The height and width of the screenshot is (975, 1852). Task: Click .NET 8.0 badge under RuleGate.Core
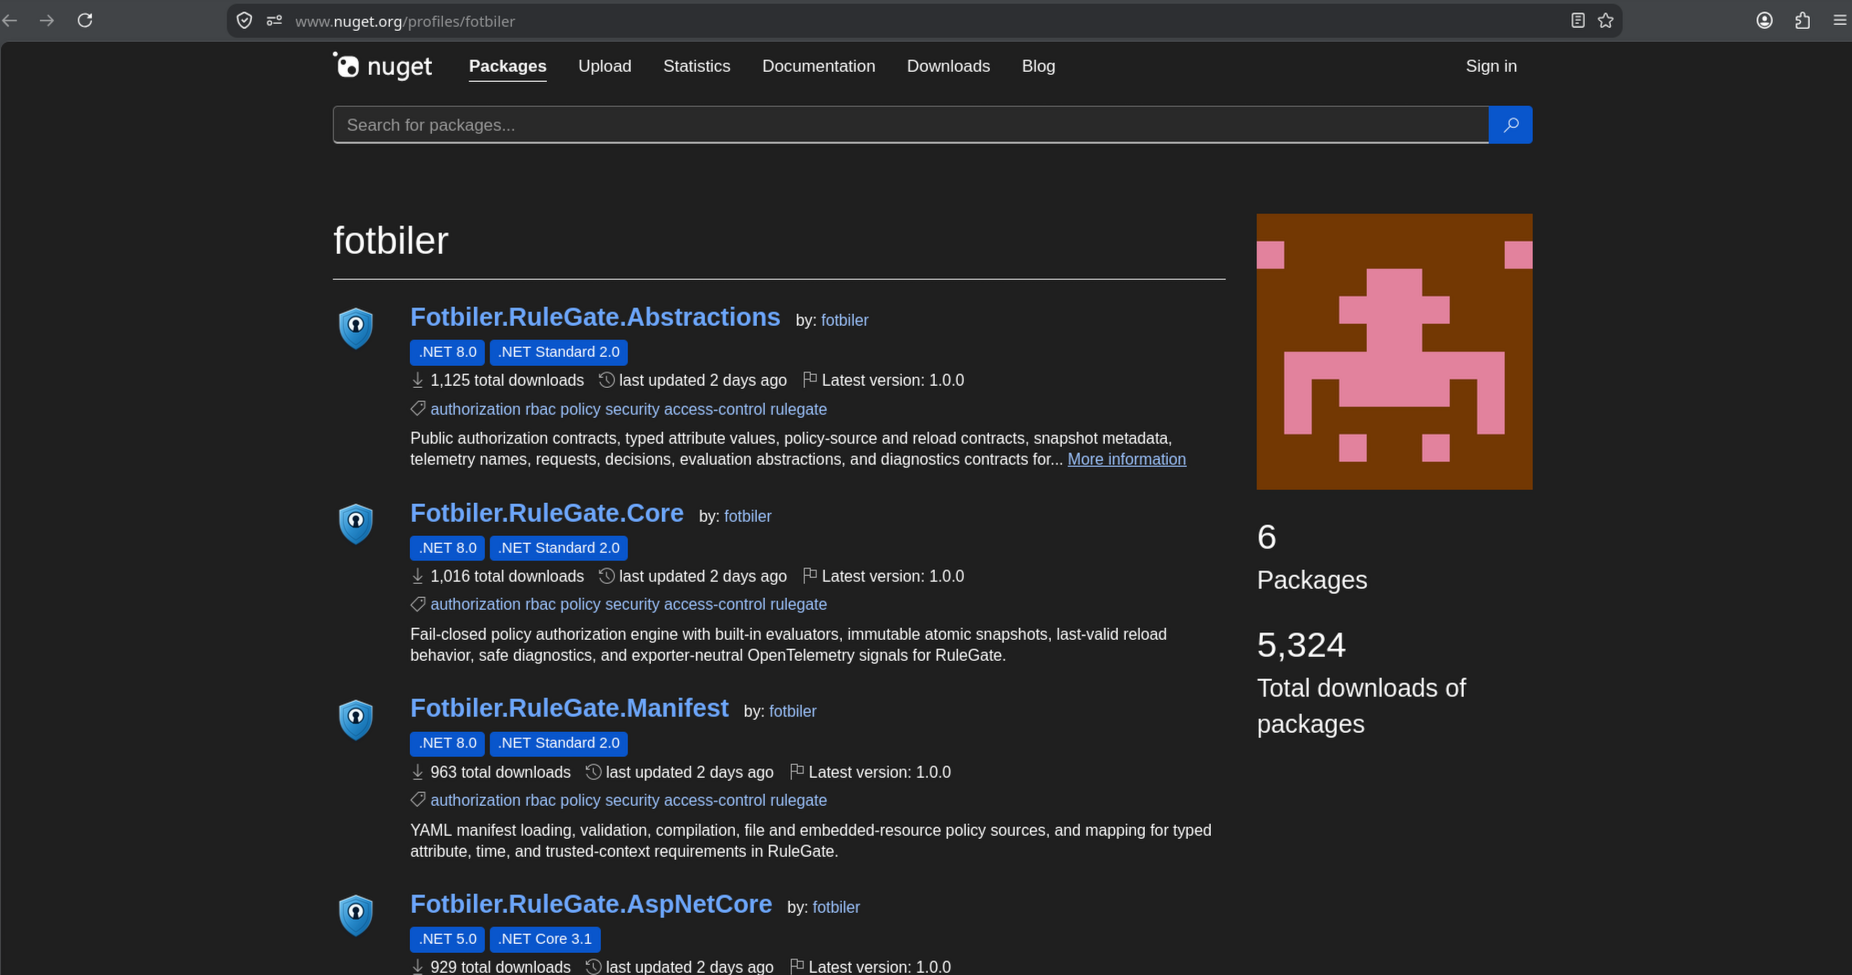[447, 548]
